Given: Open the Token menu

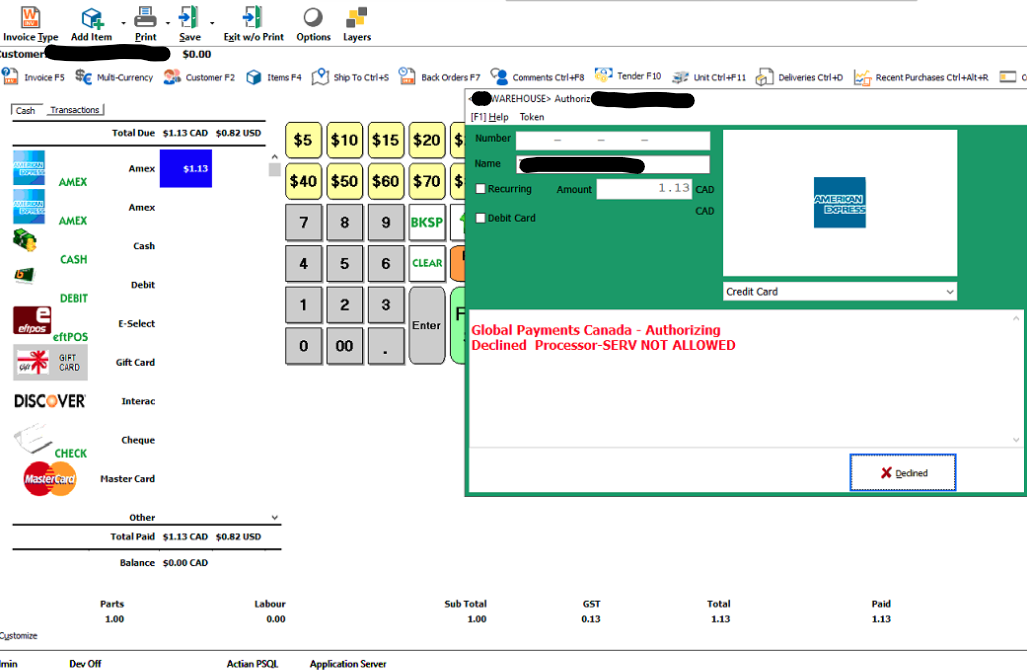Looking at the screenshot, I should 532,117.
